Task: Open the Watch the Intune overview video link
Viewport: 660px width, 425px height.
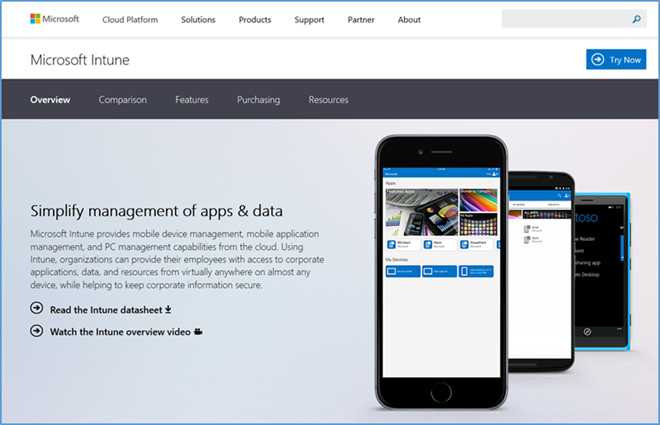Action: point(120,332)
